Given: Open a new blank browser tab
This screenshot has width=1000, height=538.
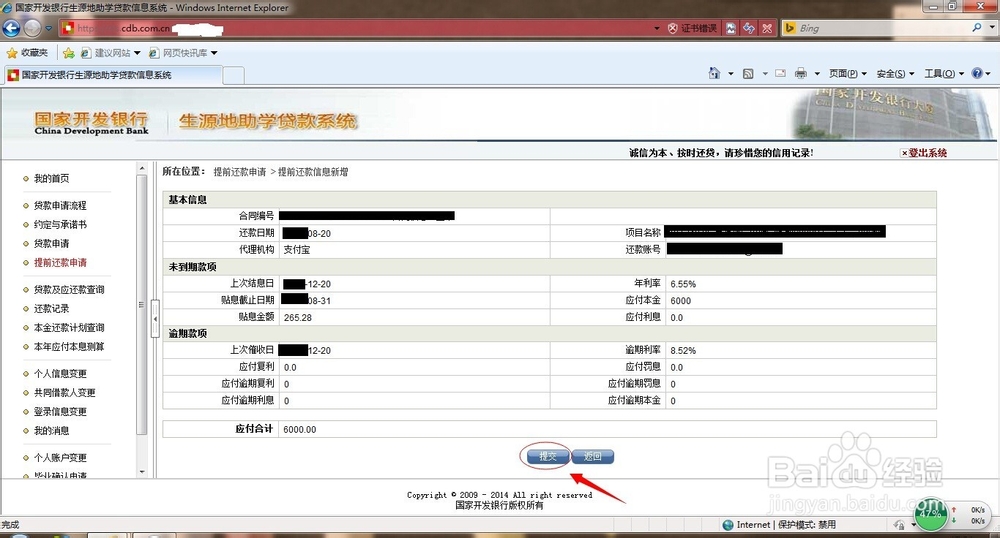Looking at the screenshot, I should (233, 75).
